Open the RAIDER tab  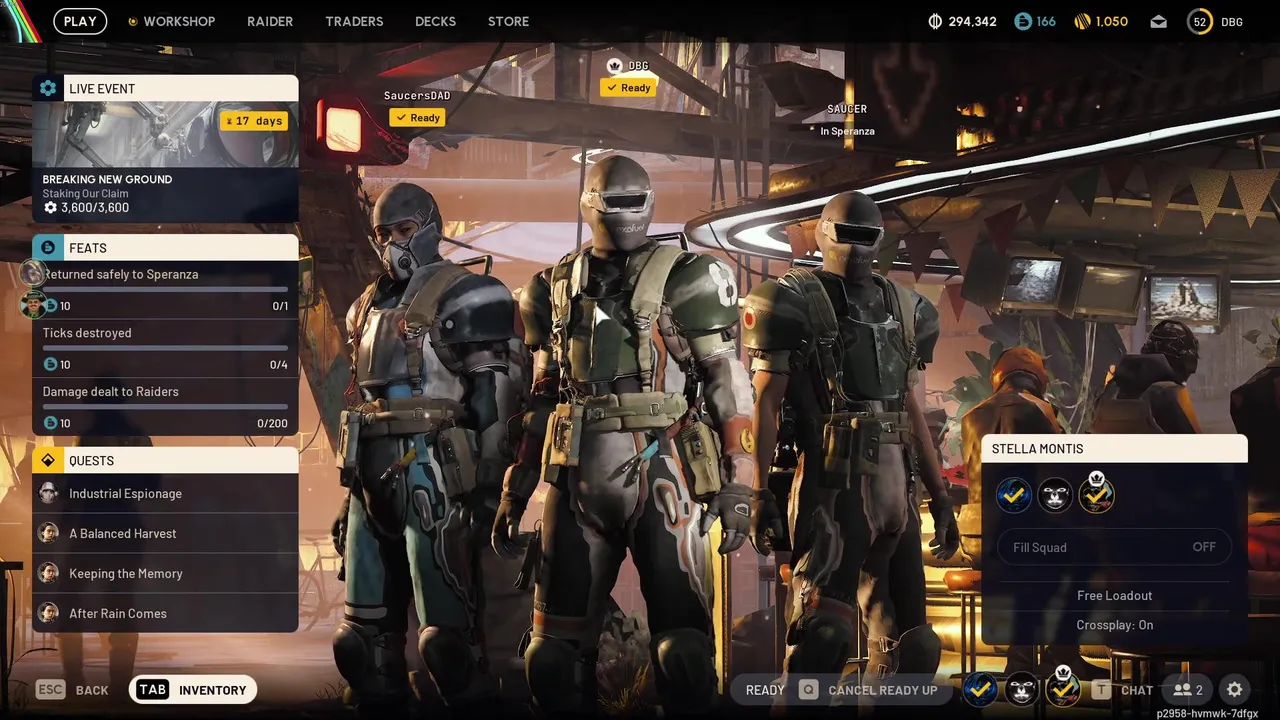pos(270,21)
